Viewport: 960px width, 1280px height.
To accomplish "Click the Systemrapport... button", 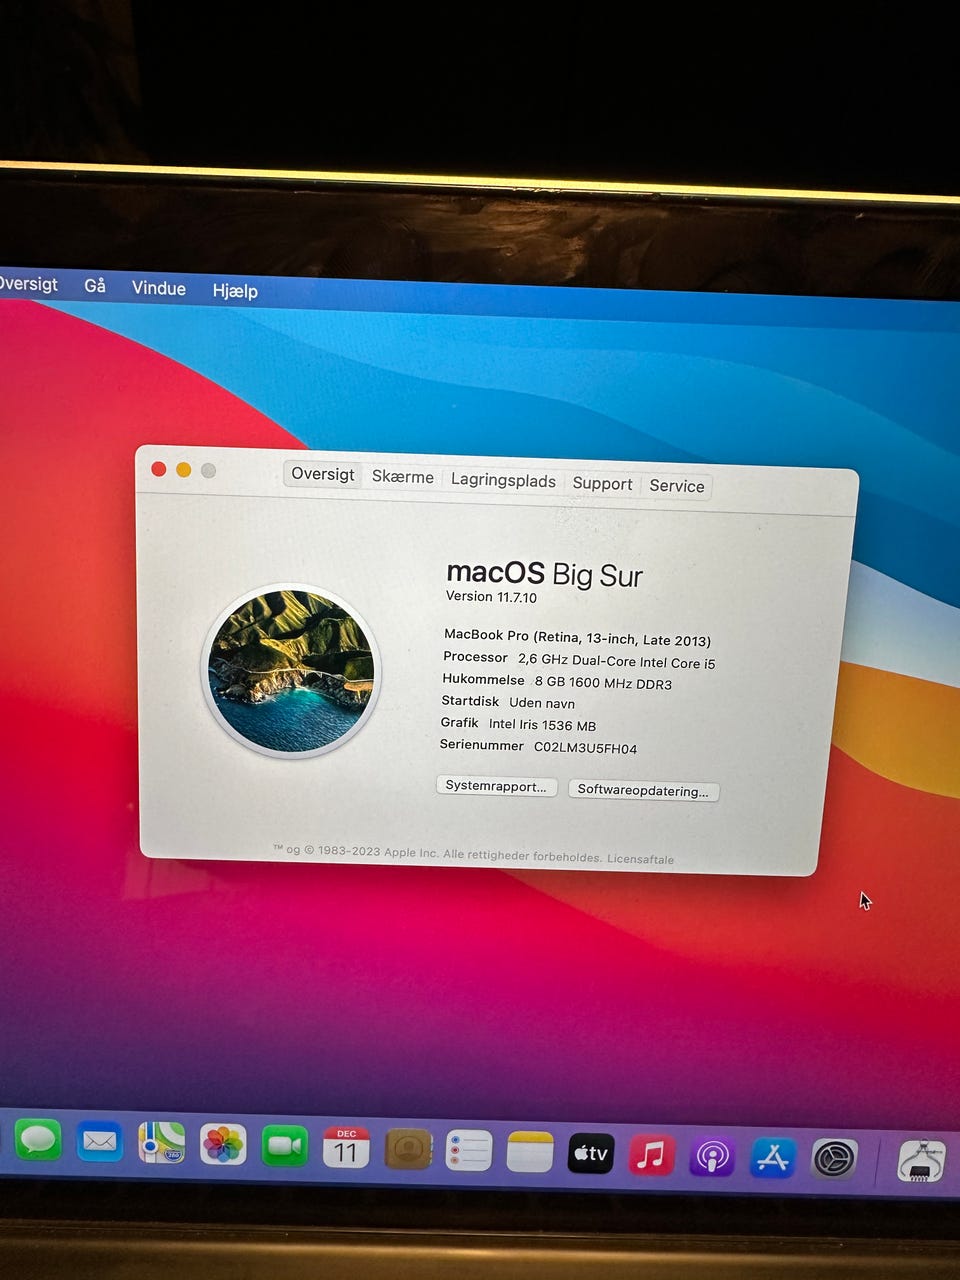I will (497, 786).
